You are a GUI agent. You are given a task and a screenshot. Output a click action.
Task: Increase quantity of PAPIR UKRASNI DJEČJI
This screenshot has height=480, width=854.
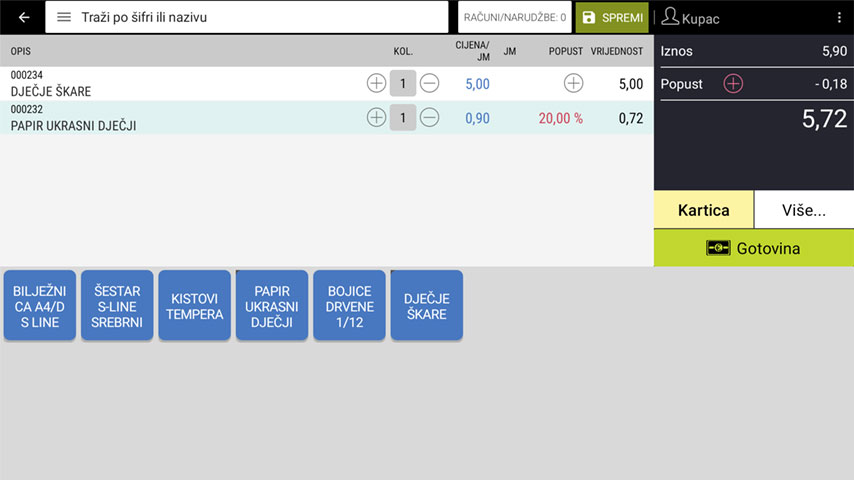click(376, 118)
